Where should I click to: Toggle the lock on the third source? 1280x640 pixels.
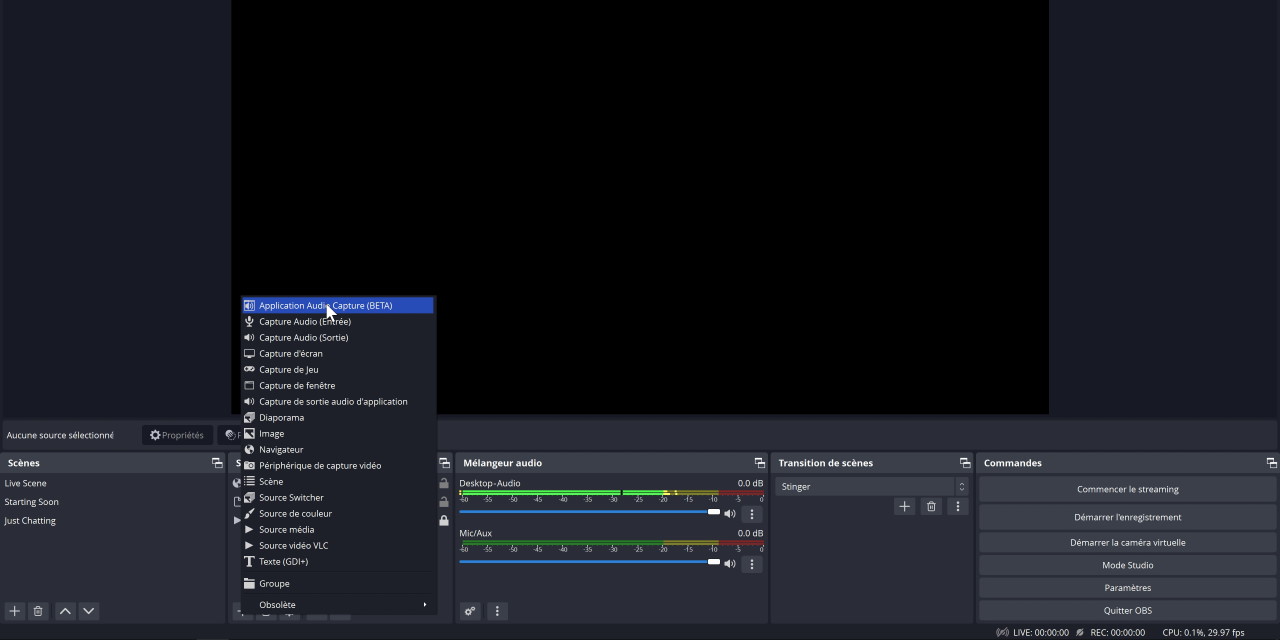[444, 520]
